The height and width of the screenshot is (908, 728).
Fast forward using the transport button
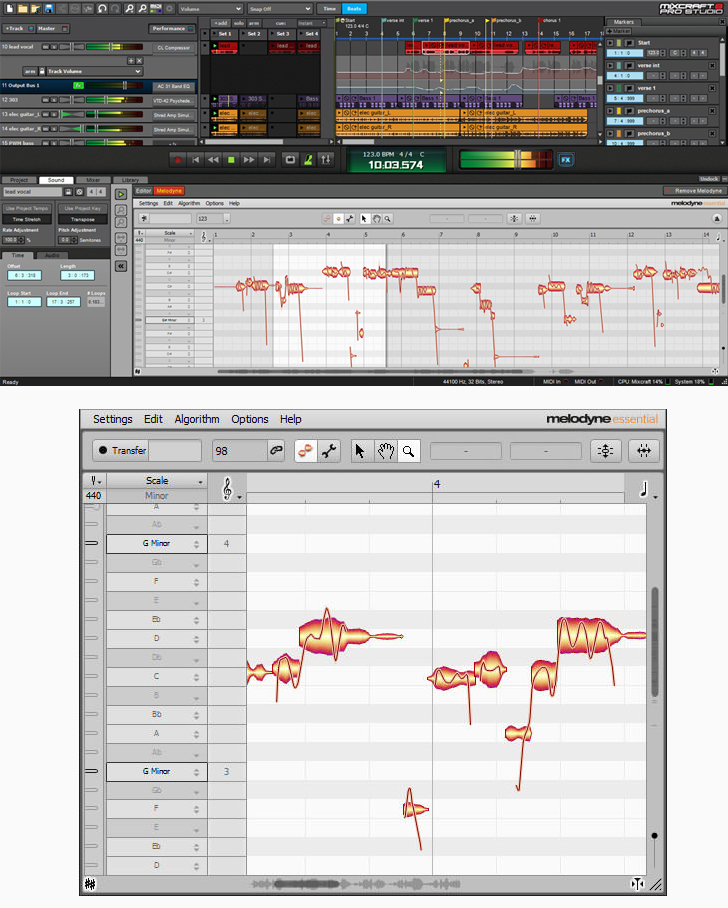pyautogui.click(x=248, y=160)
